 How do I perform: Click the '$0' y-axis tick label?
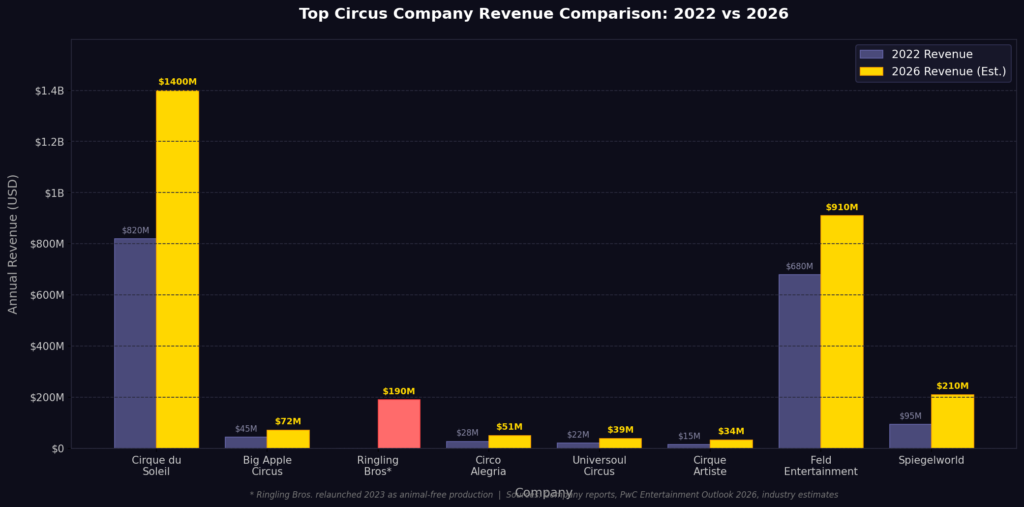point(58,448)
